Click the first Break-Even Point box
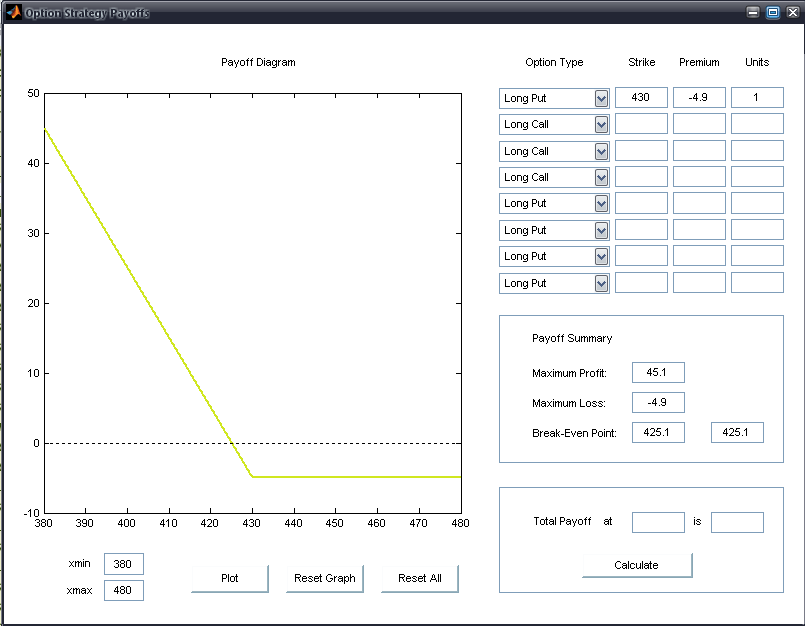 pyautogui.click(x=658, y=432)
